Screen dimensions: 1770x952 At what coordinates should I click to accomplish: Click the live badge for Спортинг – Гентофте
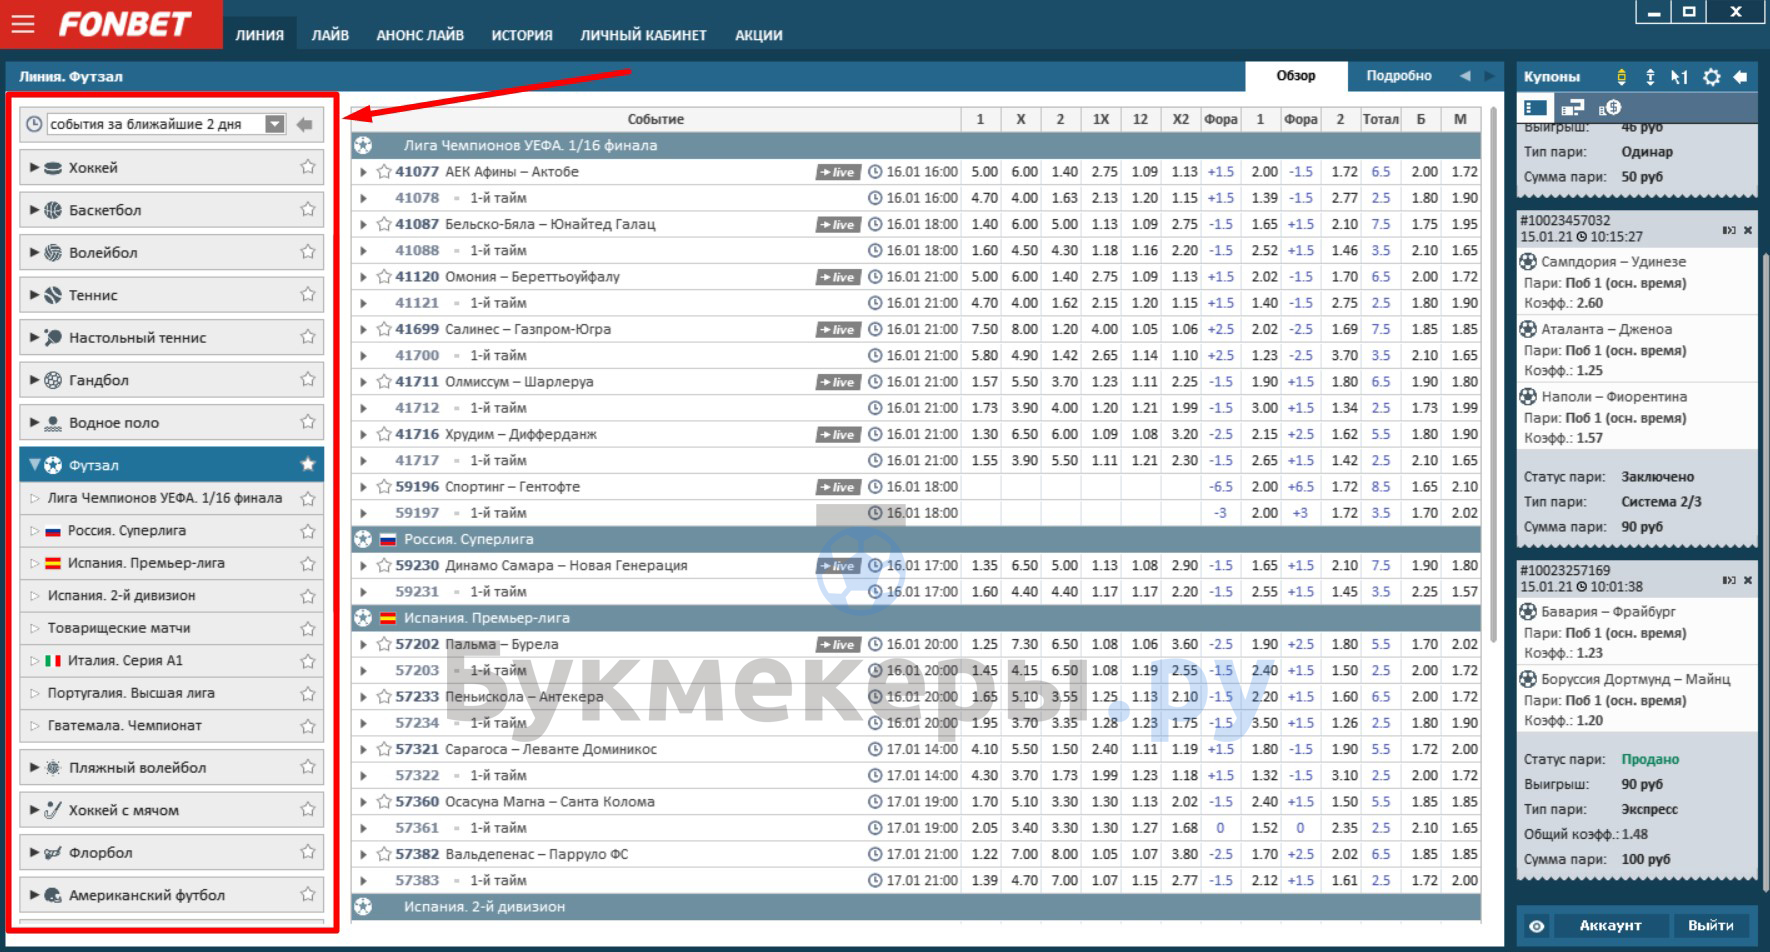click(838, 487)
